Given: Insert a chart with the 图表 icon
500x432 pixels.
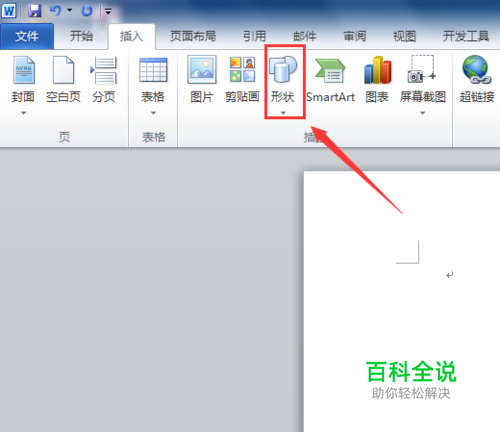Looking at the screenshot, I should coord(377,70).
